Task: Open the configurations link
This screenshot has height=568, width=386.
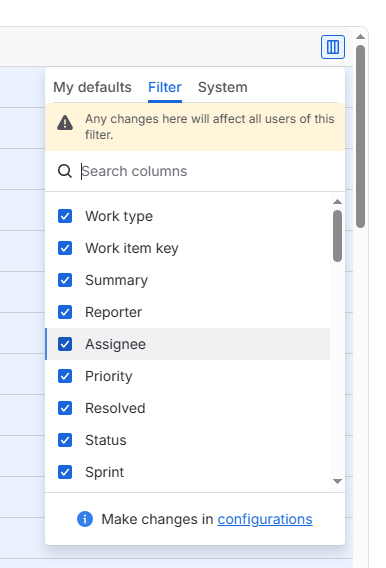Action: (x=265, y=519)
